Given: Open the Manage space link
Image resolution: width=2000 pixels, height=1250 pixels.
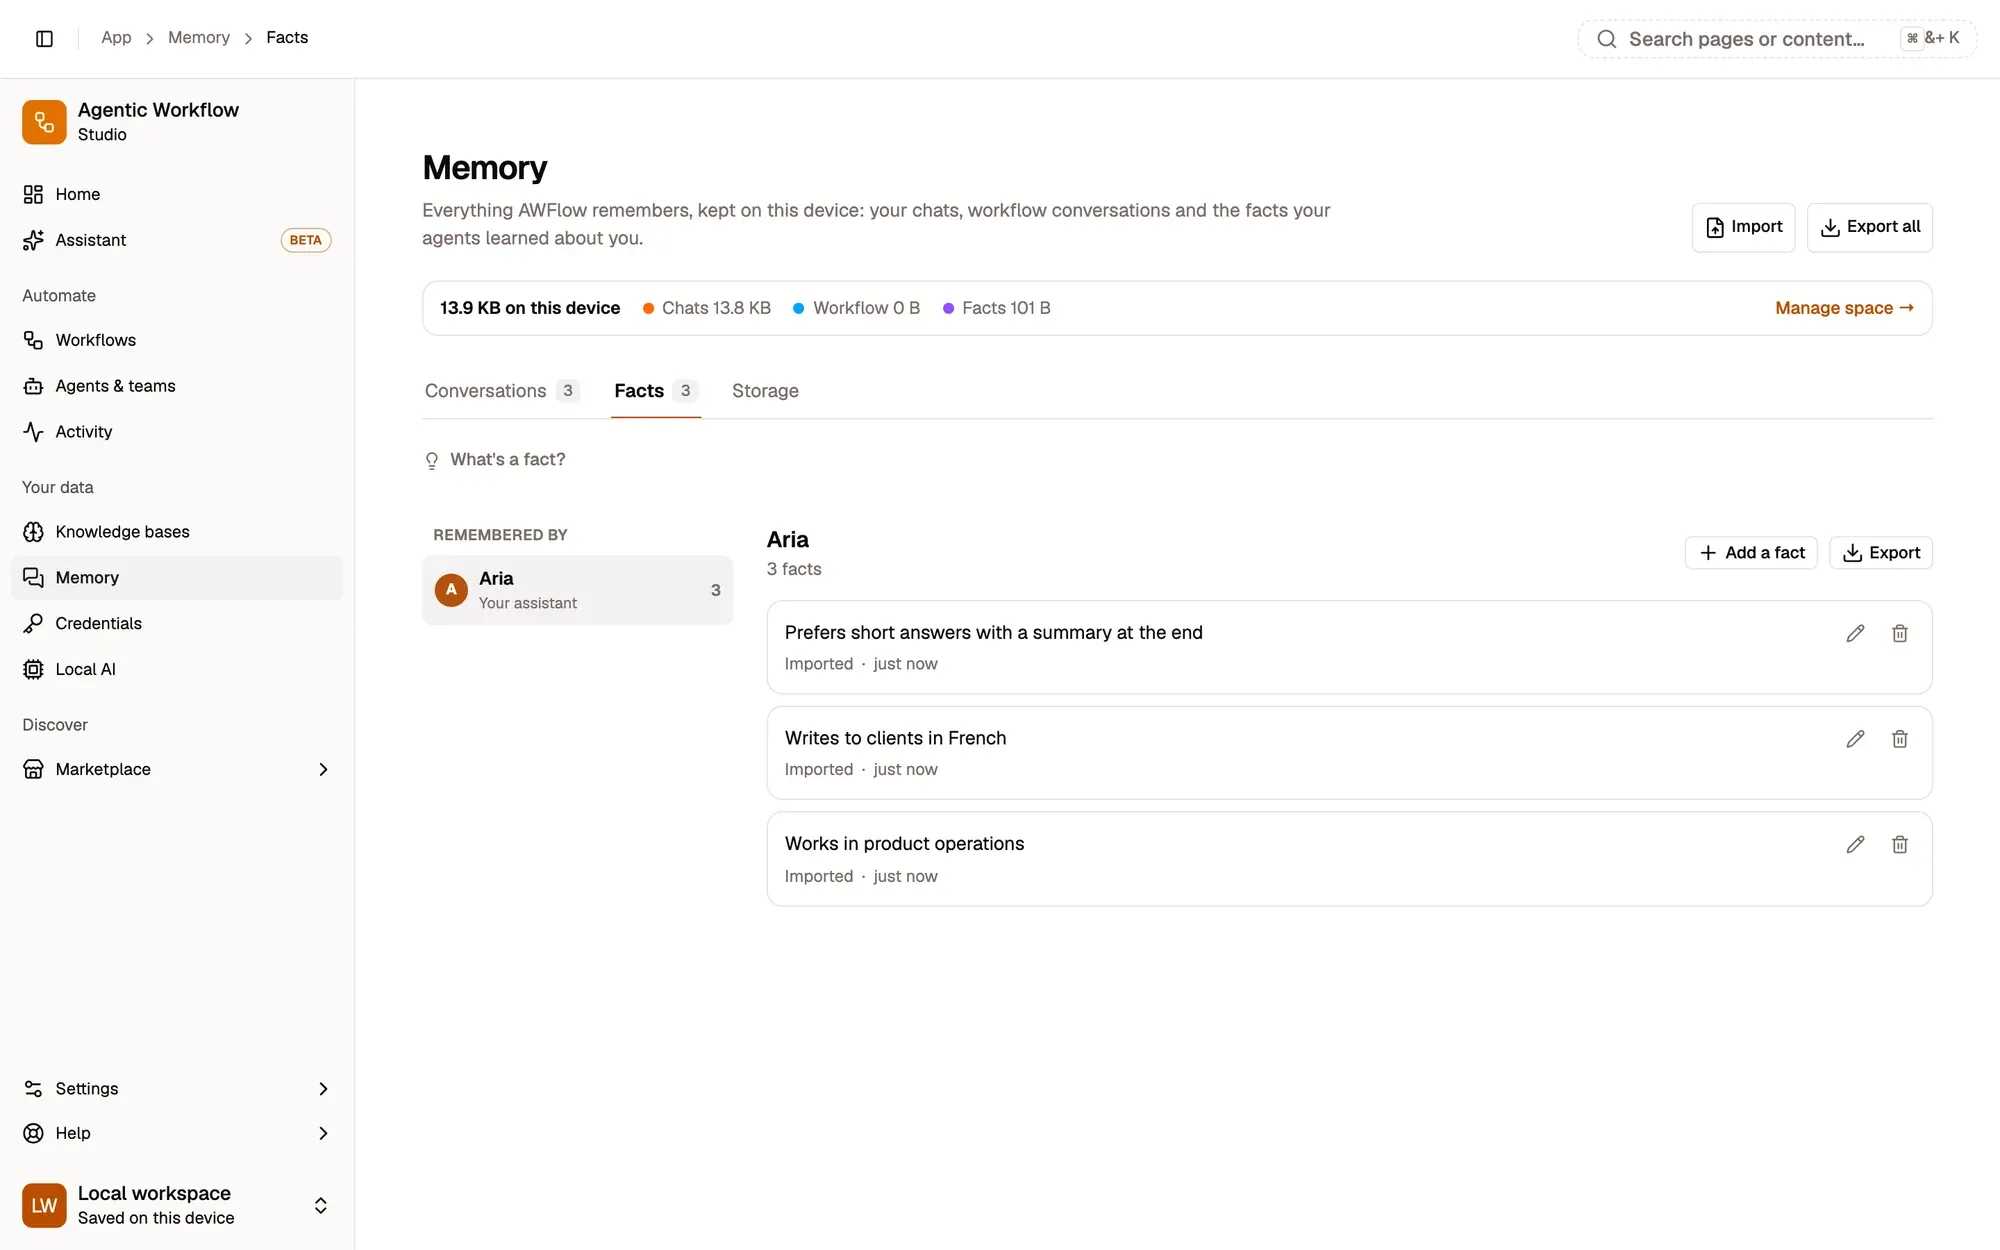Looking at the screenshot, I should [x=1844, y=308].
